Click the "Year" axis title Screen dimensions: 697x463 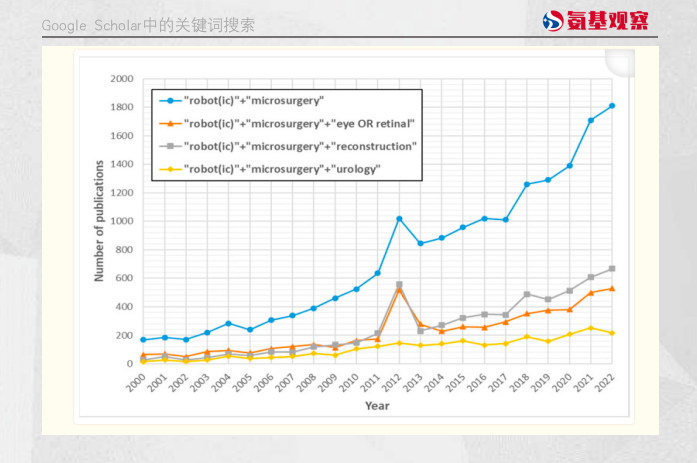377,406
